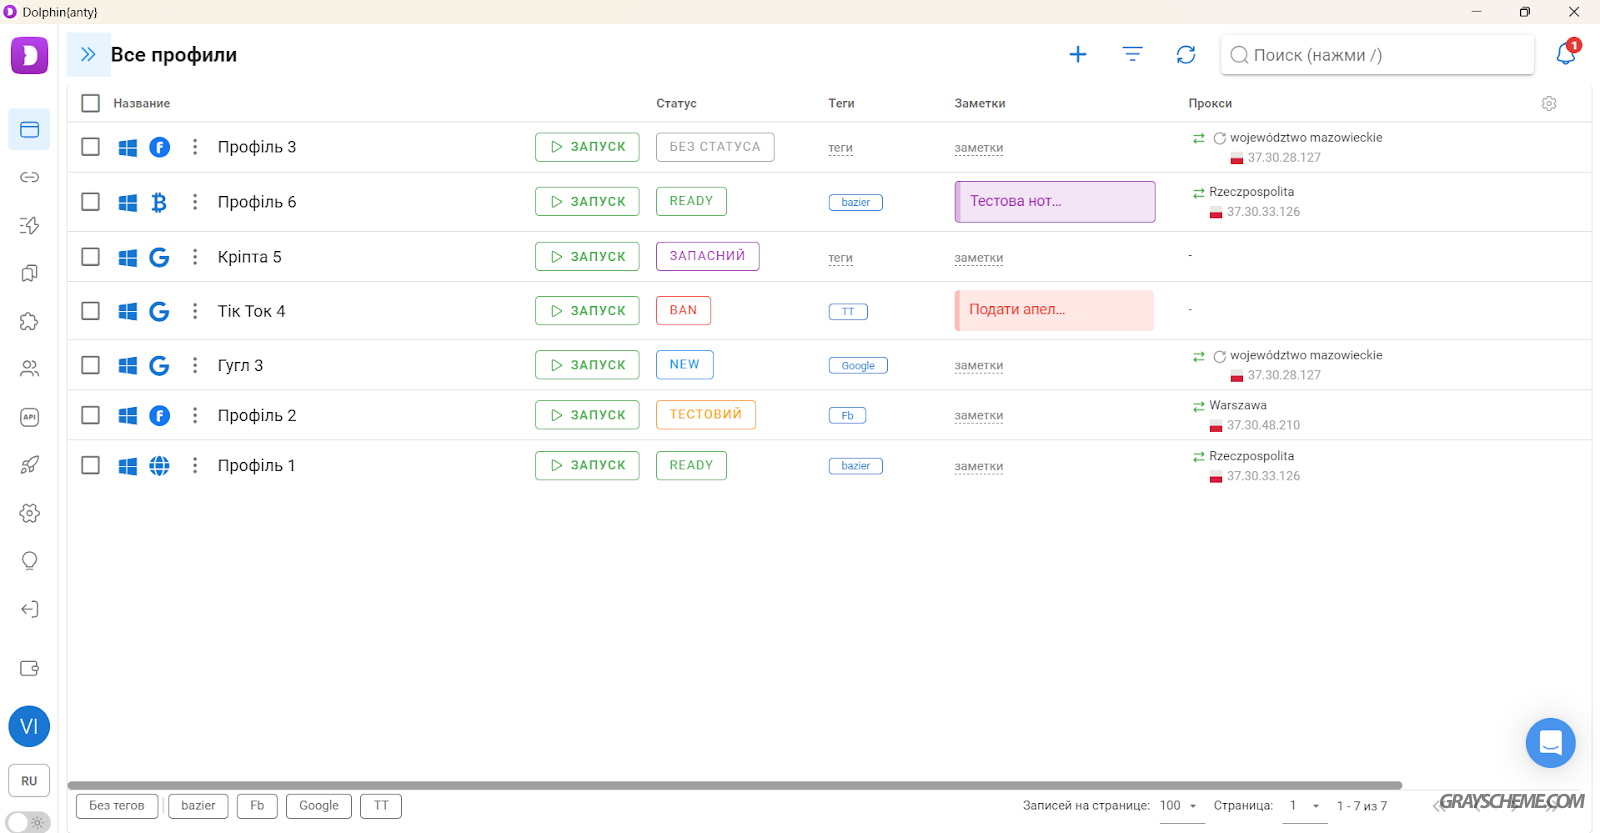
Task: Open page number dropdown
Action: point(1304,806)
